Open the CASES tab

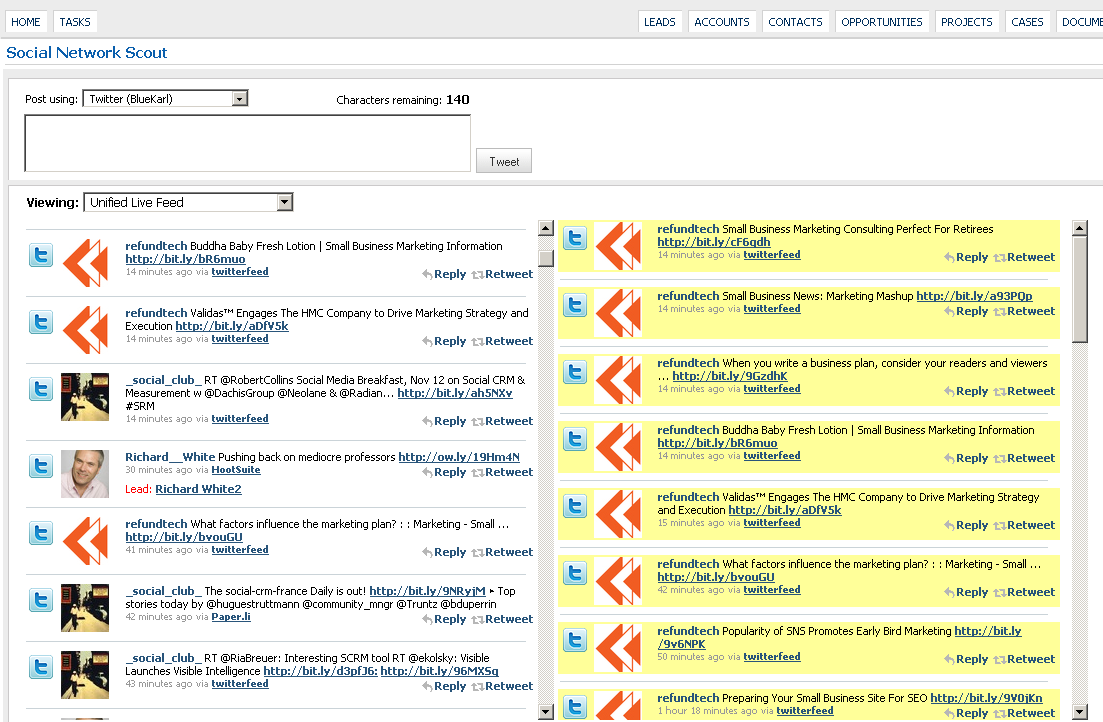(x=1028, y=22)
